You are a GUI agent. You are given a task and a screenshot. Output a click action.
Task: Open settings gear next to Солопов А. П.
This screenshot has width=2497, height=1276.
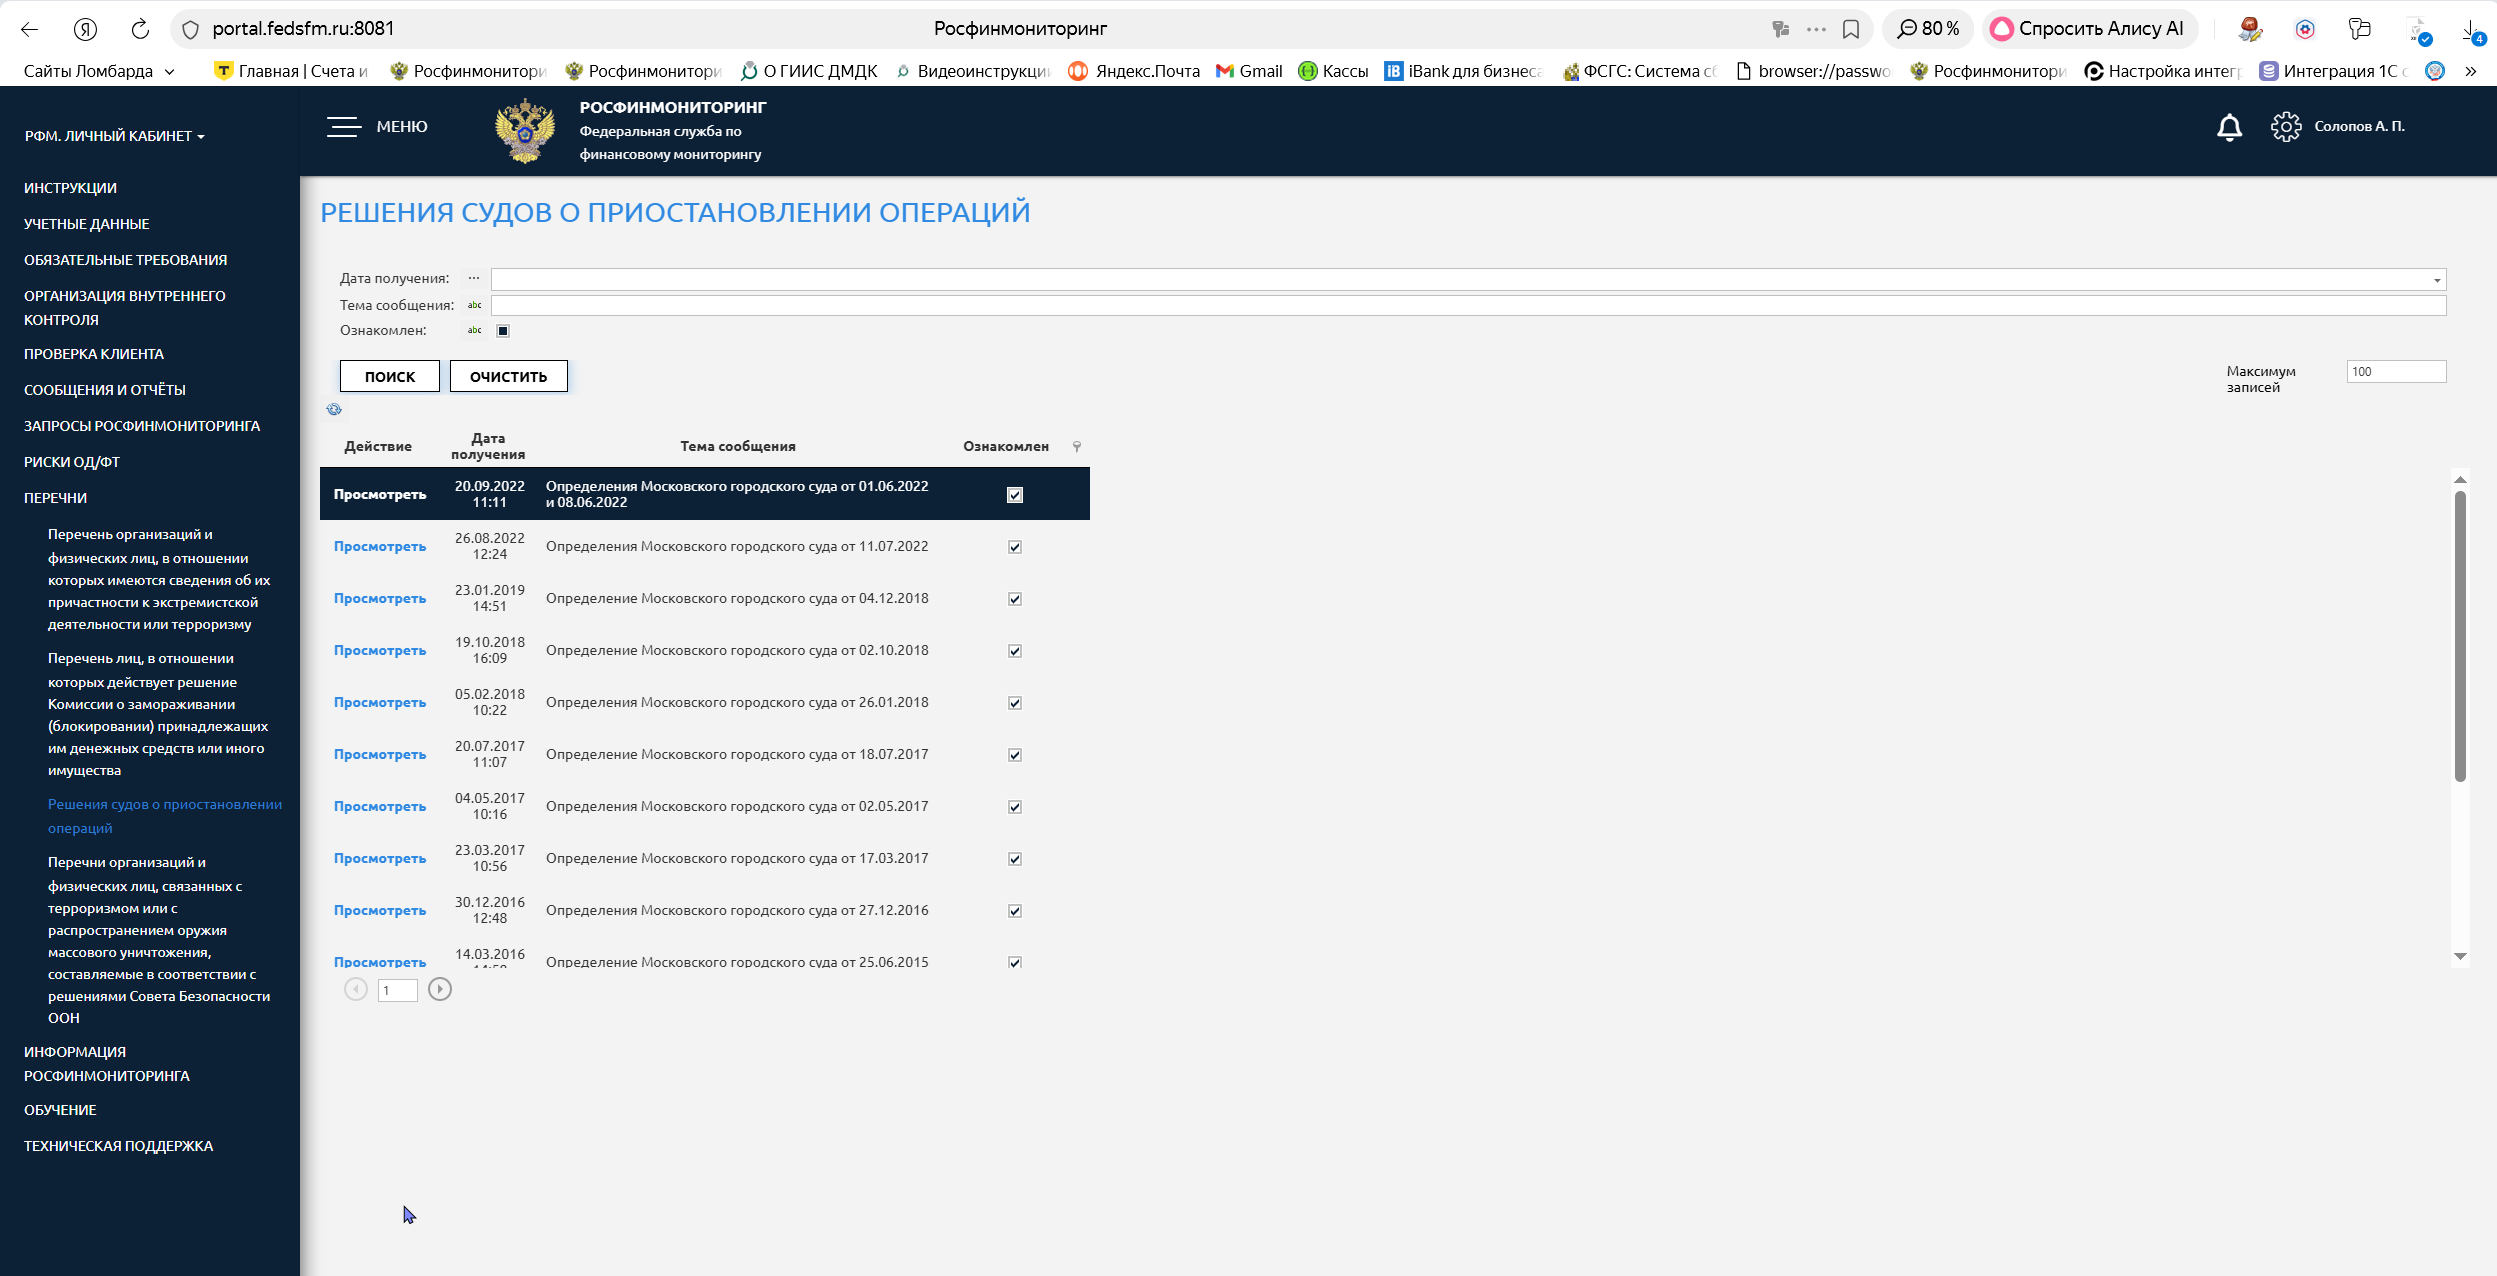2285,127
